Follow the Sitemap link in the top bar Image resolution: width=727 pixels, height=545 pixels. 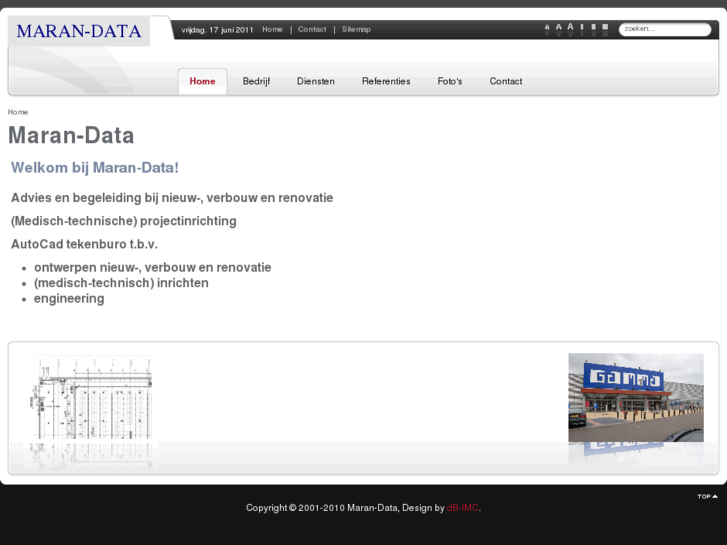(356, 29)
